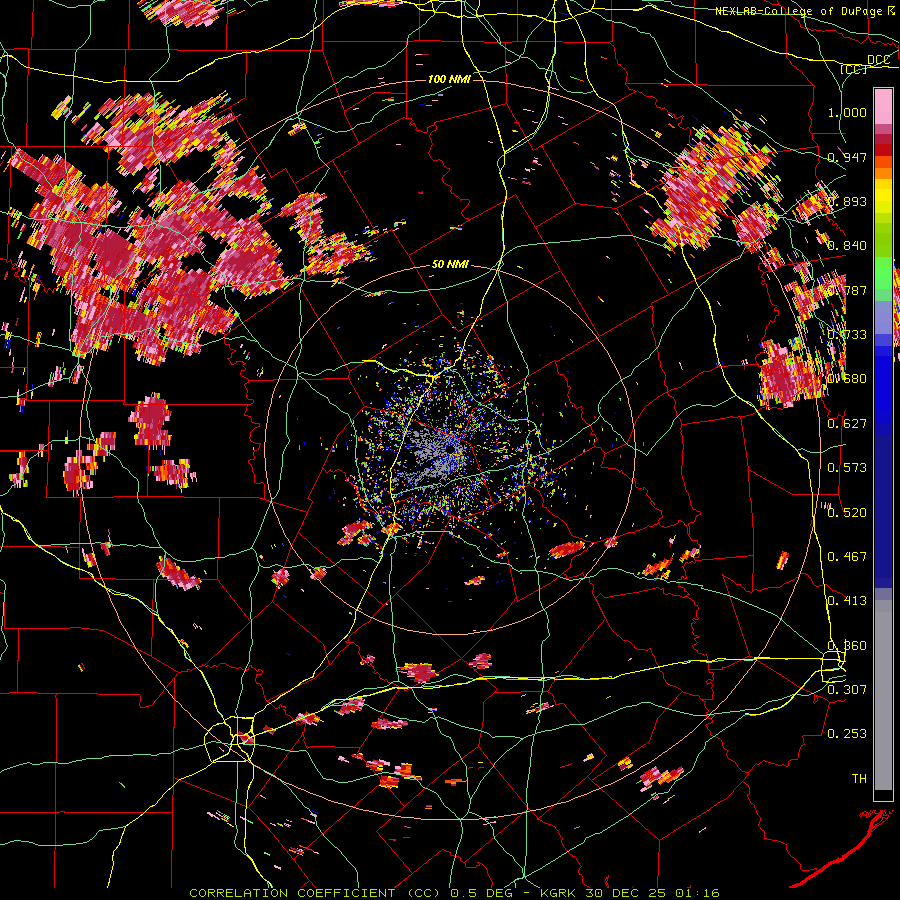
Task: Click the 0.680 scale value
Action: 847,379
